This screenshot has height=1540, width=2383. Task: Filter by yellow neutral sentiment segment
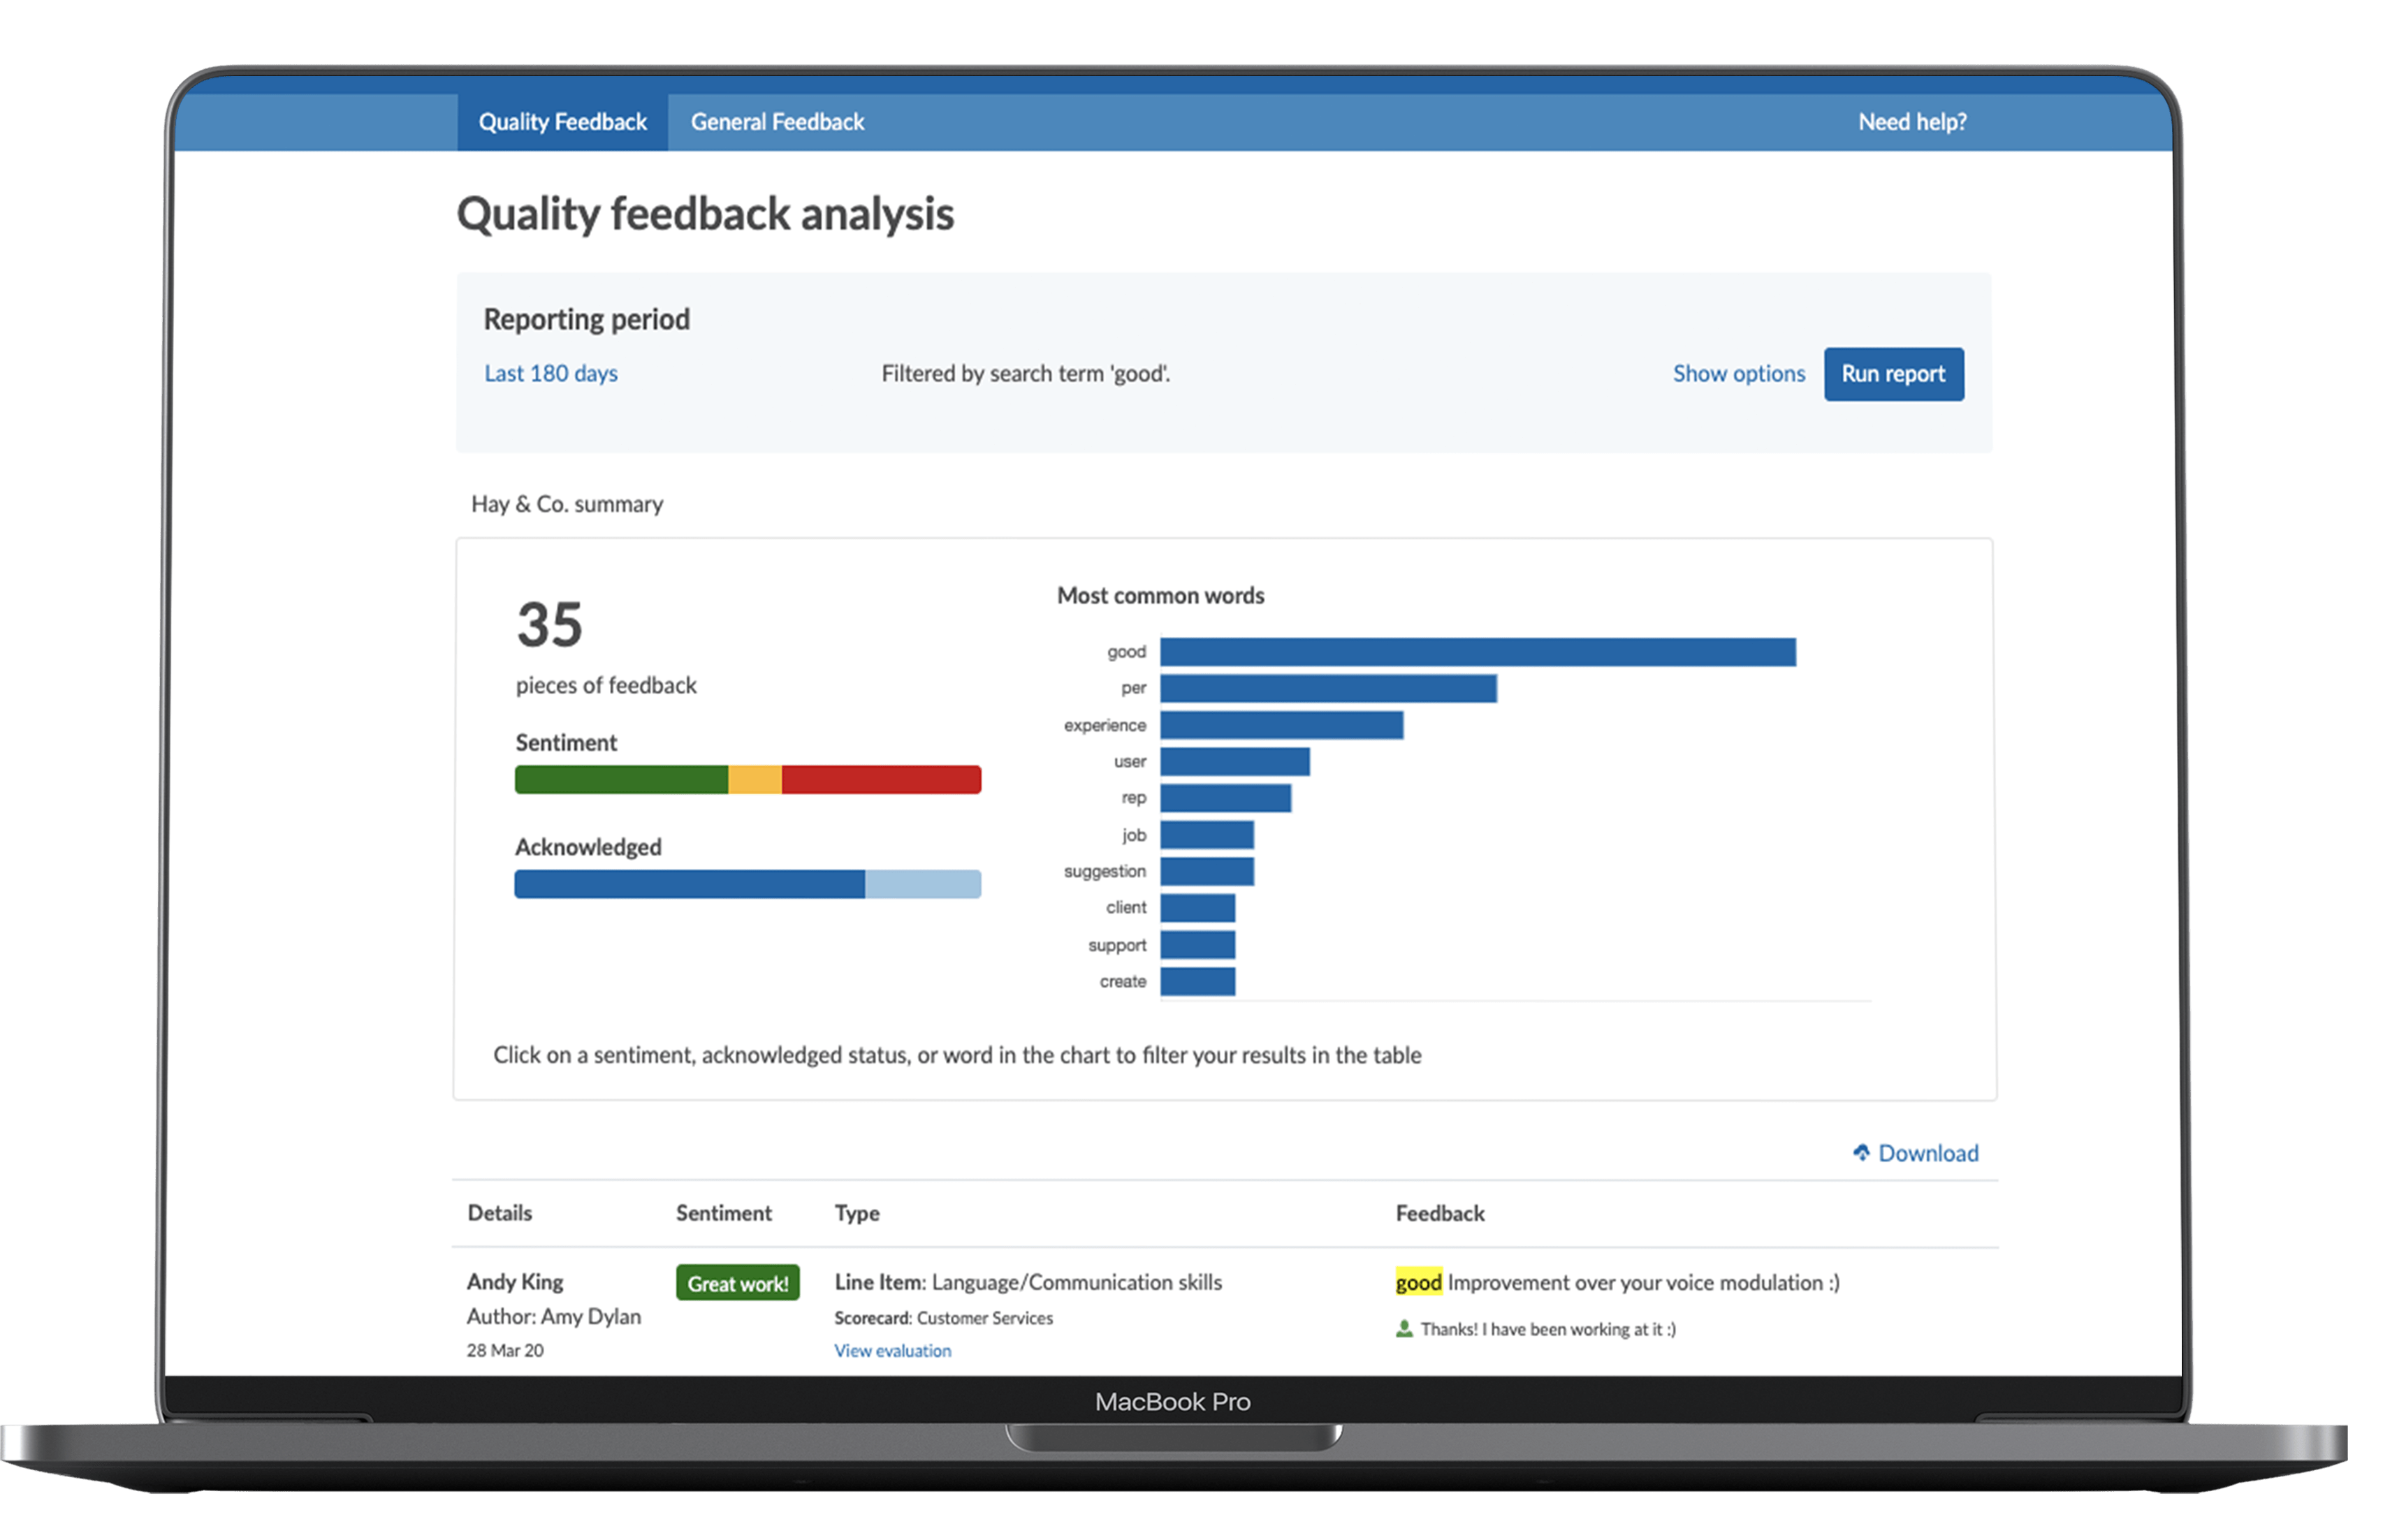click(754, 780)
